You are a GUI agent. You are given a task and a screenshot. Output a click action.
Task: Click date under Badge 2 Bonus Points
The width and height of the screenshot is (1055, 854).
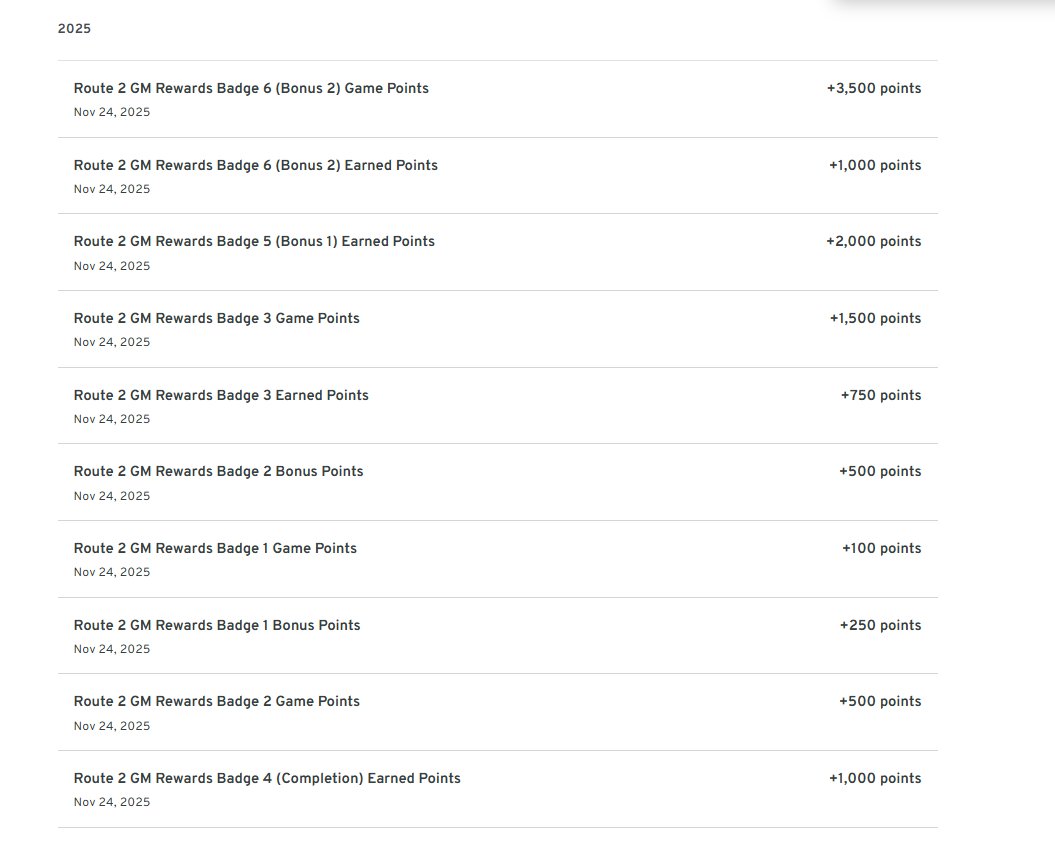[x=112, y=496]
